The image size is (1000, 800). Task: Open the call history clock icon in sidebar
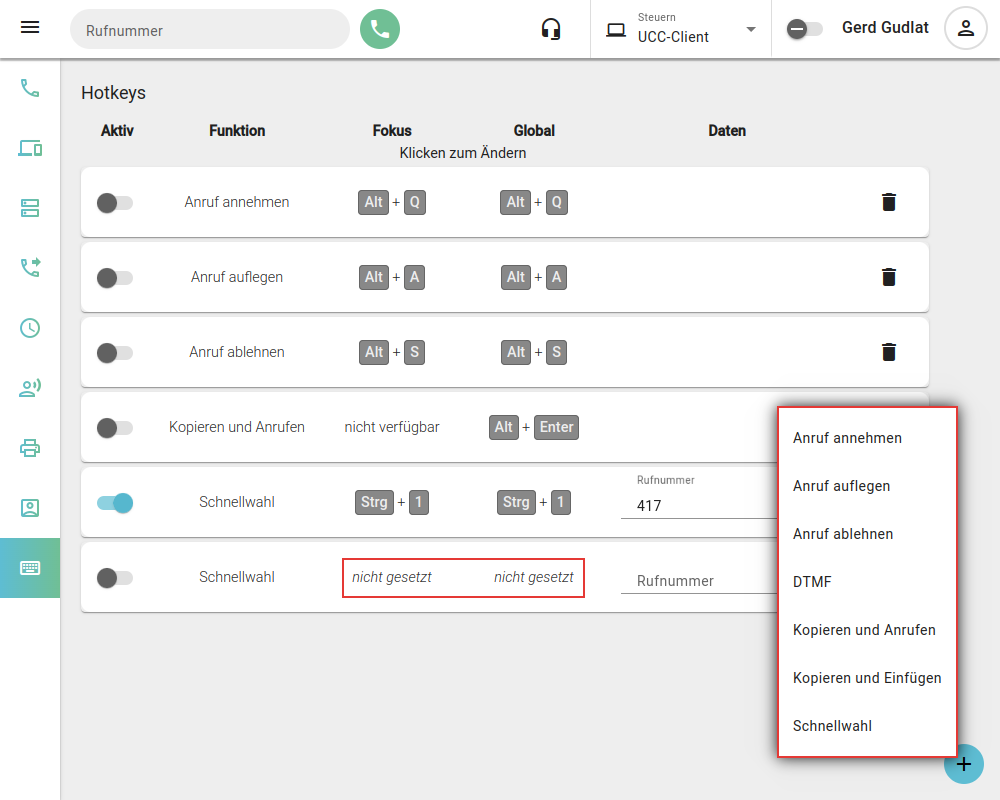[x=30, y=328]
